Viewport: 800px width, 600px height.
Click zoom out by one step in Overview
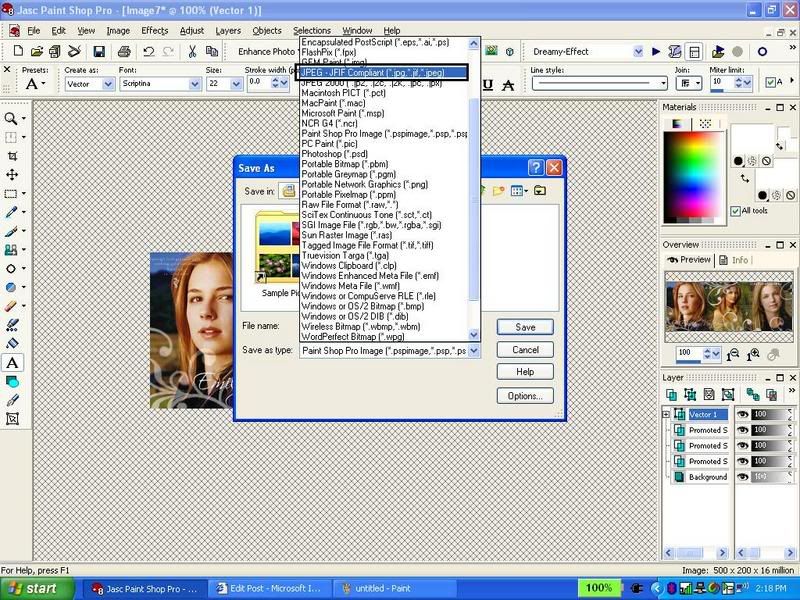click(x=733, y=355)
